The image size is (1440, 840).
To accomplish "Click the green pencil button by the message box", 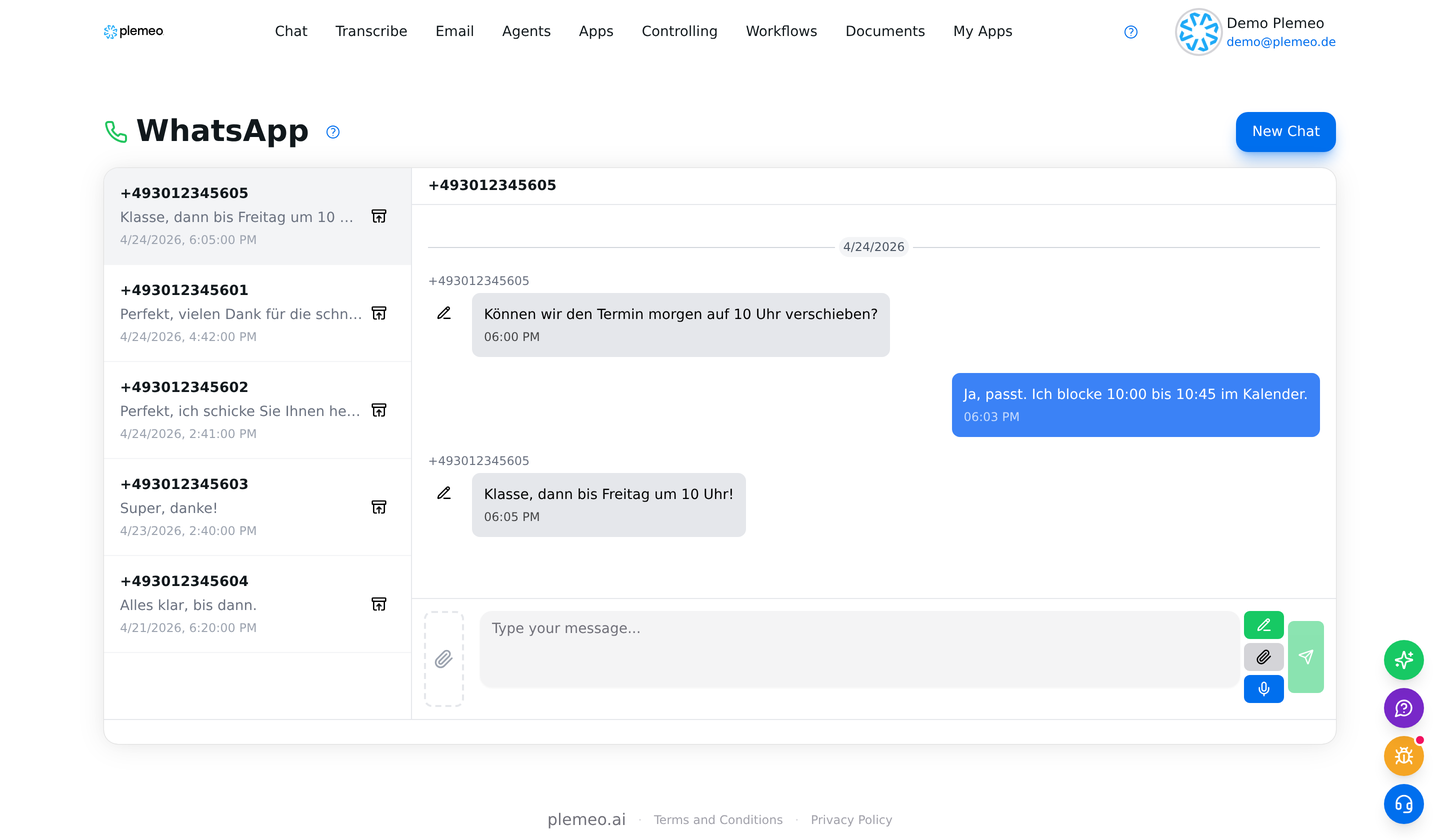I will coord(1264,625).
